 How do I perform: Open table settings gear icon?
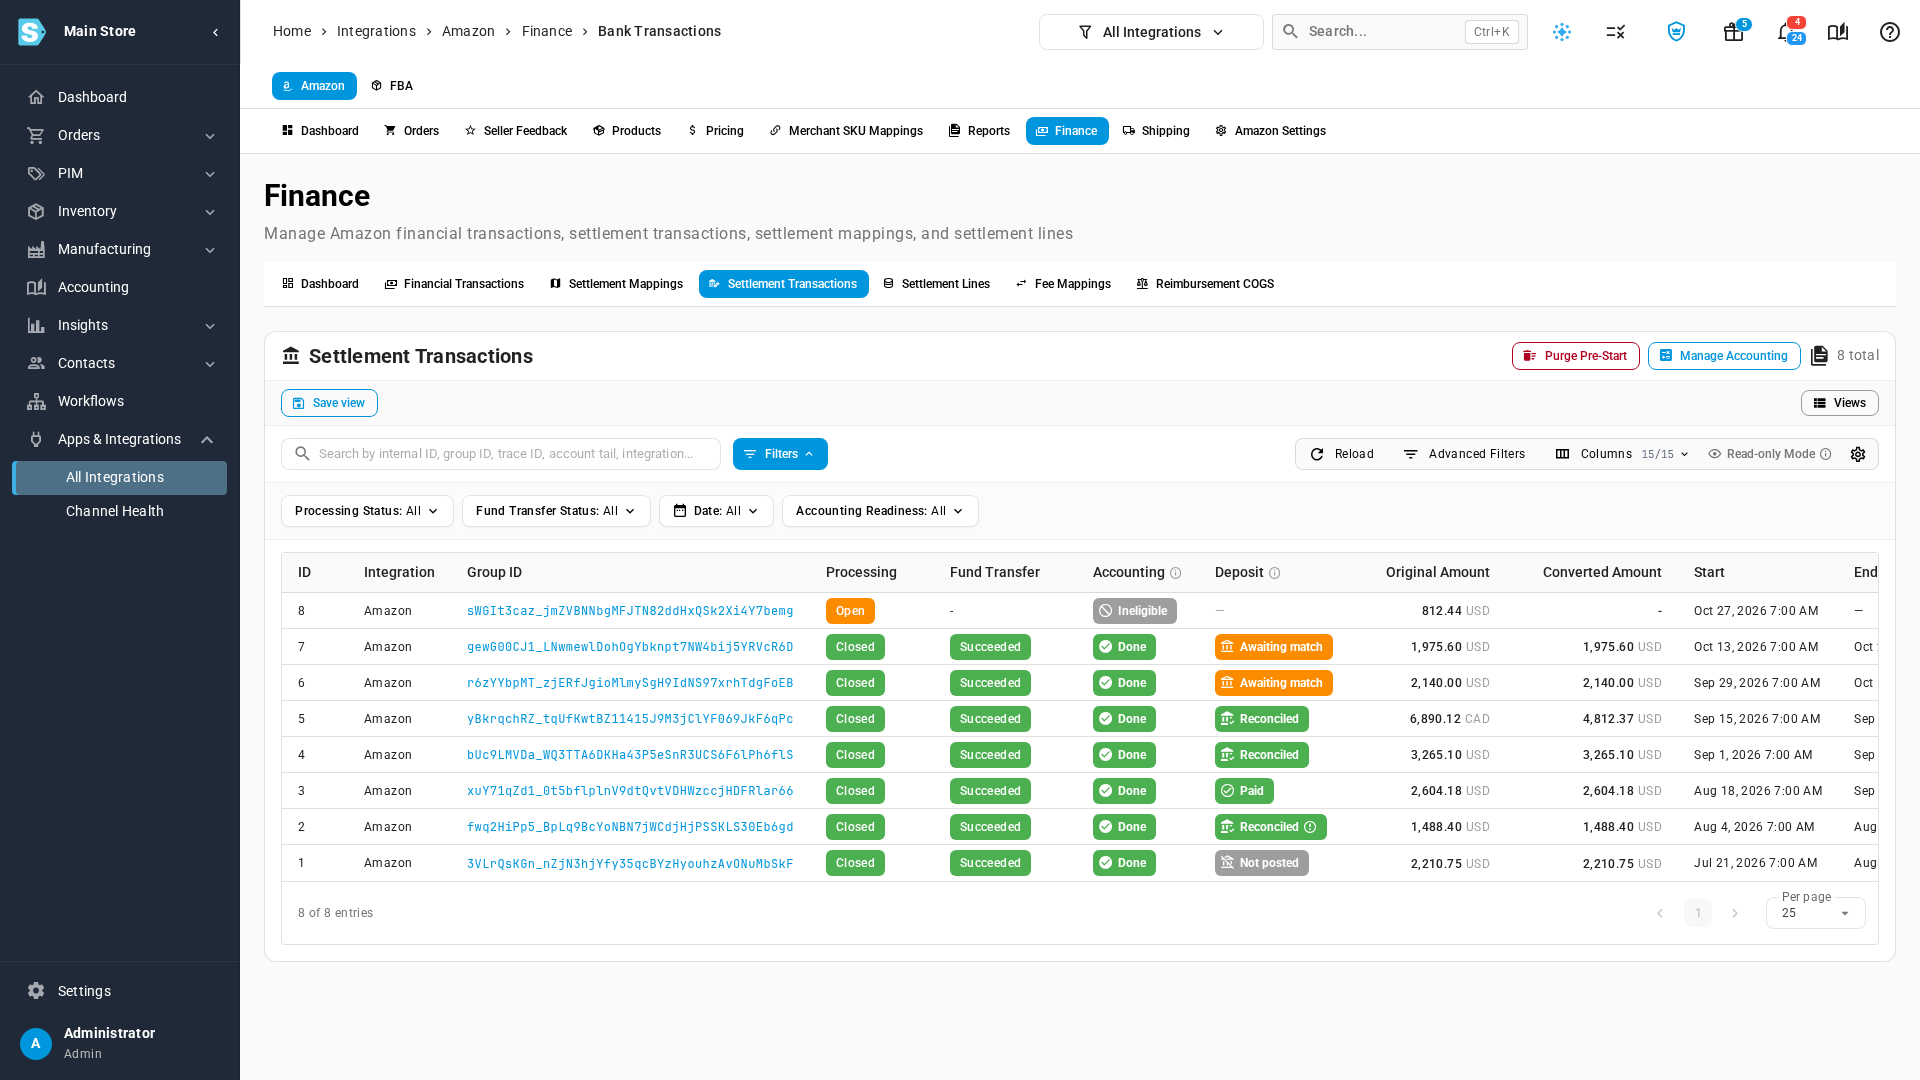coord(1858,454)
